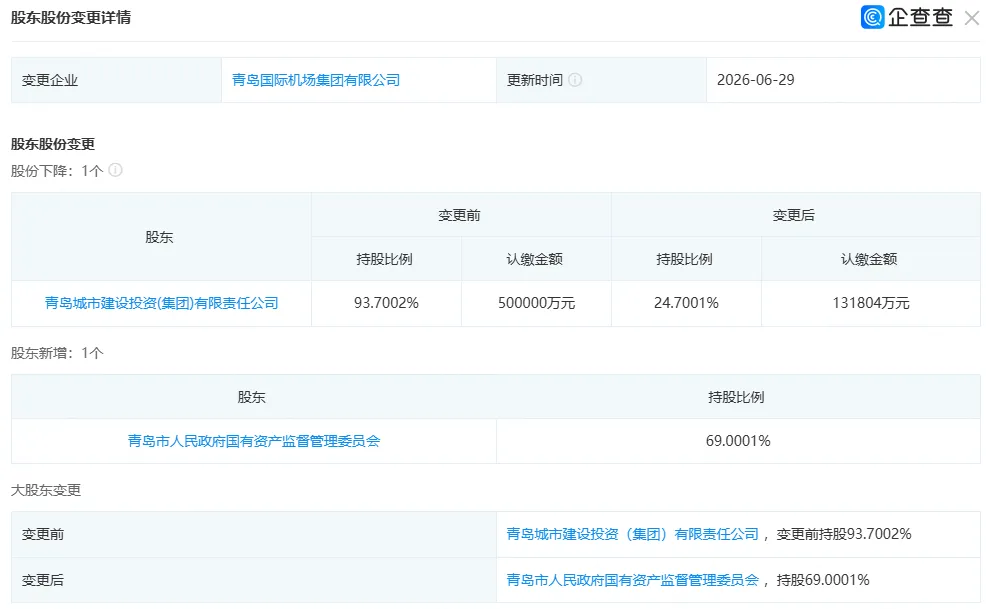Click the 股东 header in new shareholder table
The height and width of the screenshot is (609, 986).
pyautogui.click(x=252, y=397)
